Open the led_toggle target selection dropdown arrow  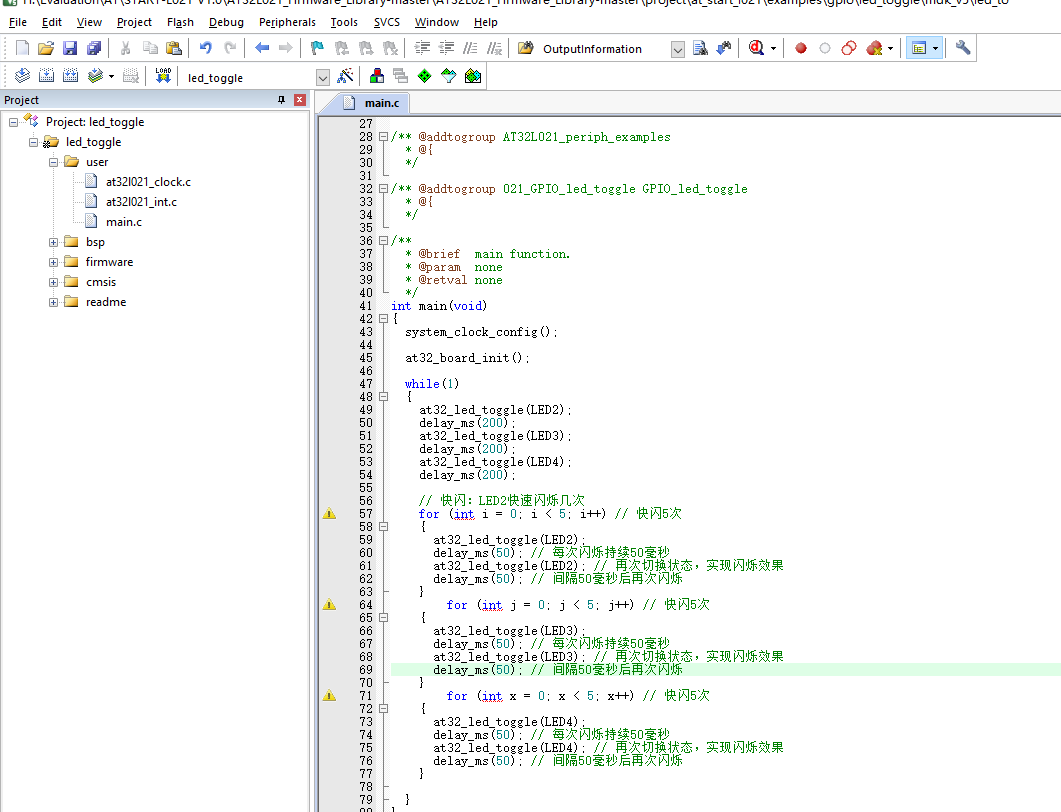323,77
